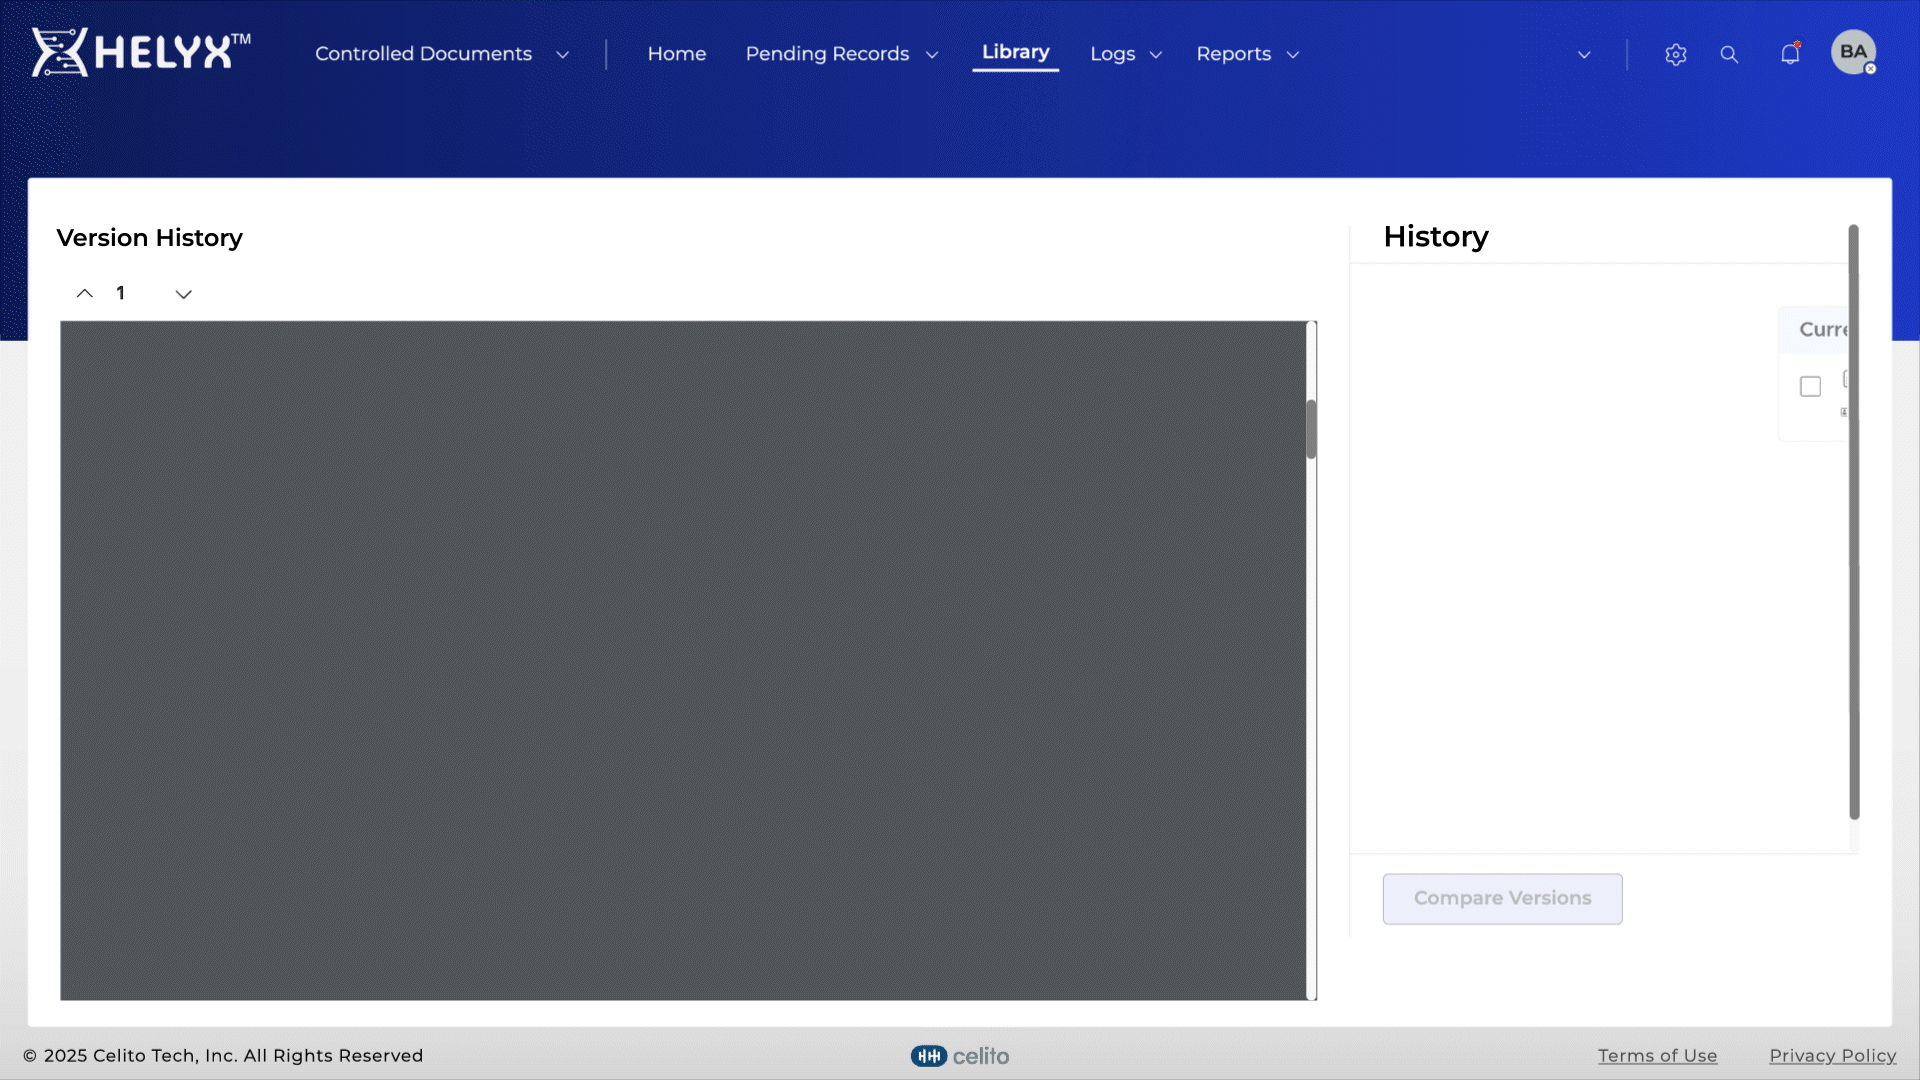The image size is (1920, 1080).
Task: Open the Terms of Use link
Action: [1657, 1056]
